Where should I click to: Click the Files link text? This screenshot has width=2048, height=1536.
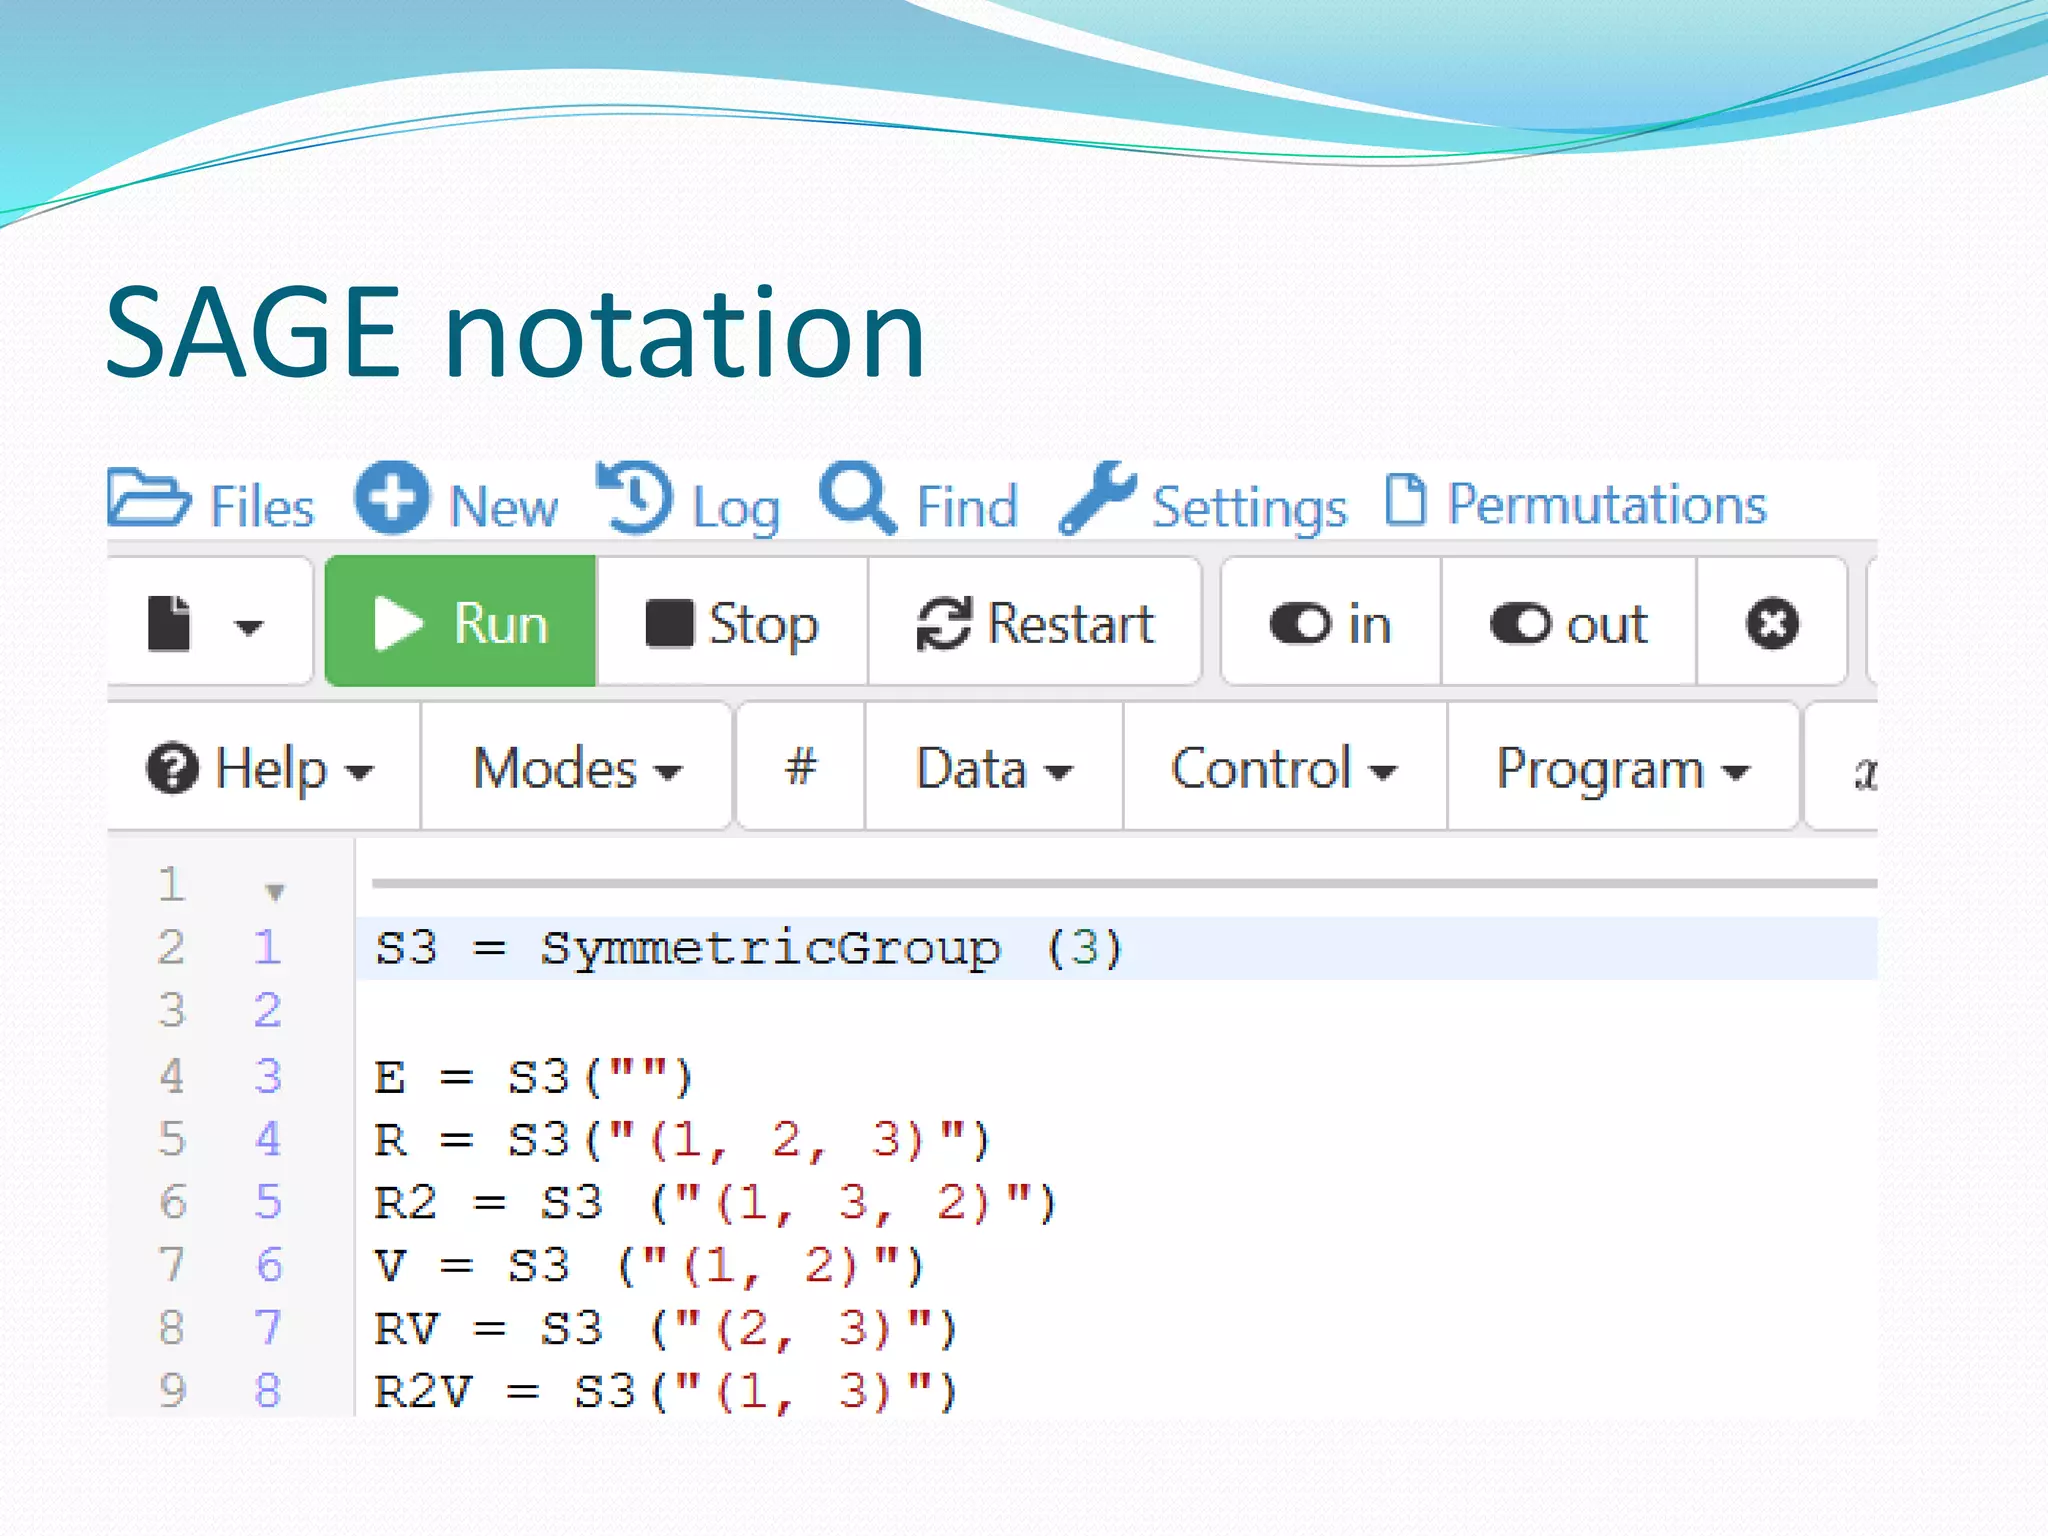point(262,506)
